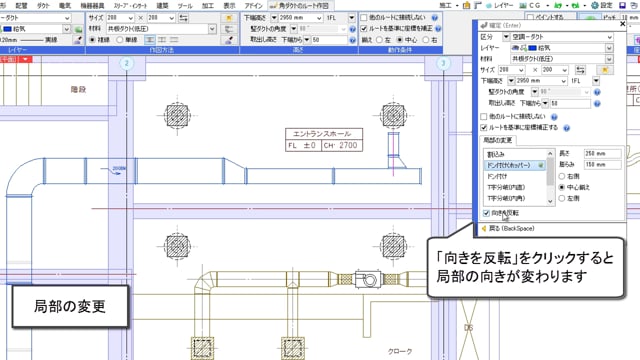
Task: Select the 右側 radio button
Action: point(562,176)
